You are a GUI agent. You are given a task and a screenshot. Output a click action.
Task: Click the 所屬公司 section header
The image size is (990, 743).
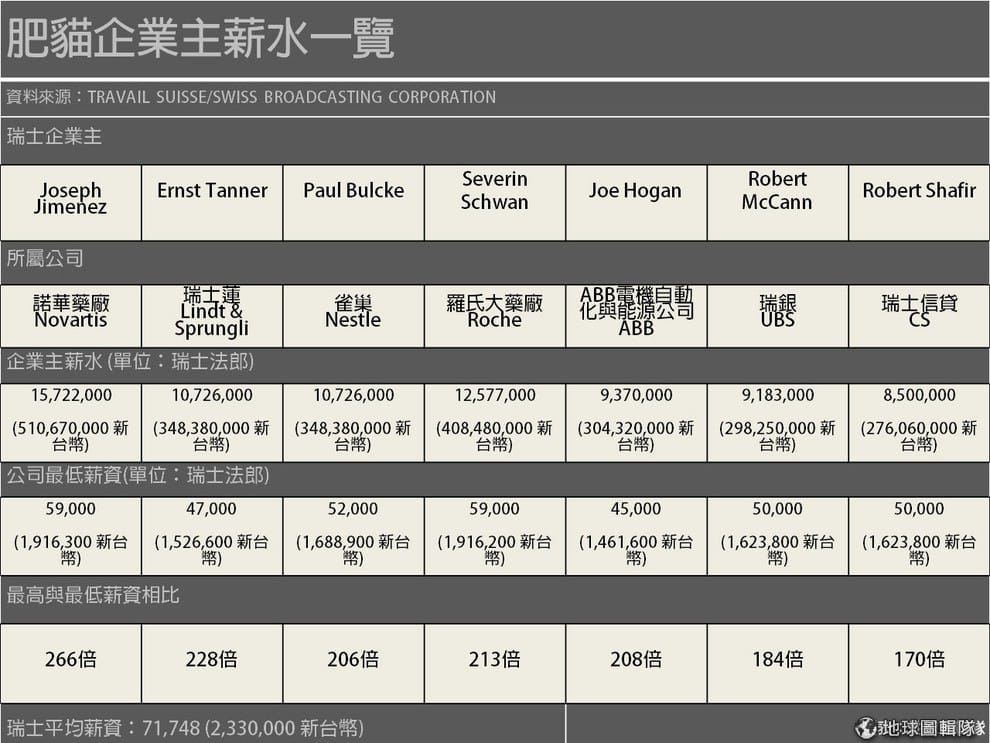pos(45,258)
